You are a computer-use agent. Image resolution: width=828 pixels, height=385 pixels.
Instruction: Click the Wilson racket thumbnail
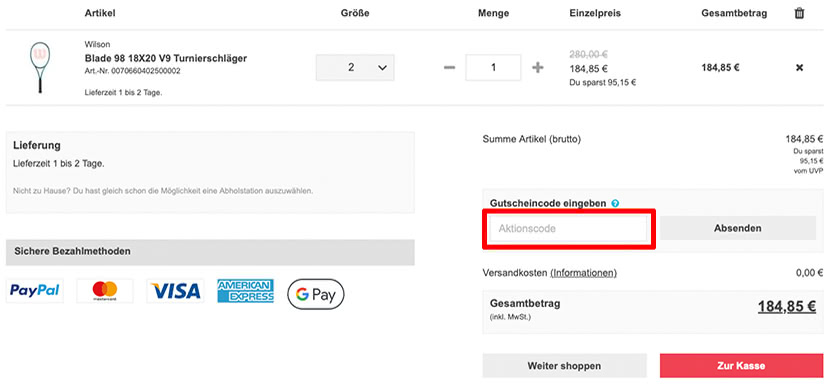point(40,68)
